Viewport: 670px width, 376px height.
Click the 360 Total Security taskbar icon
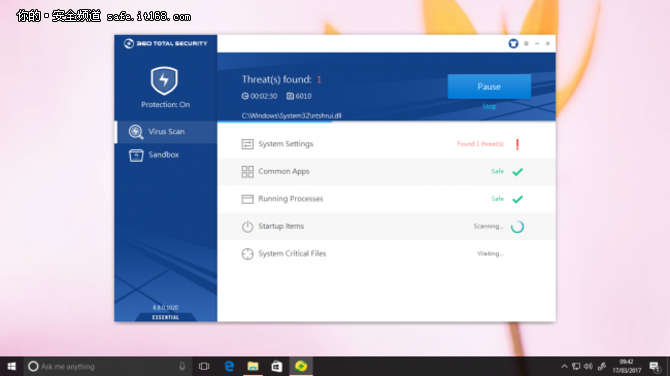coord(301,366)
